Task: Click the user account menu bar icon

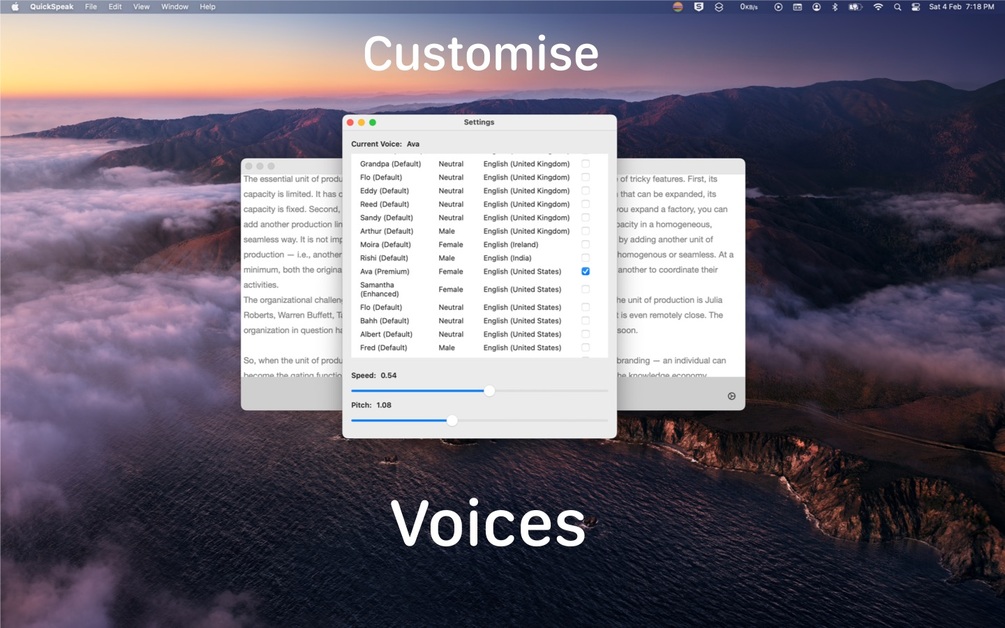Action: point(817,6)
